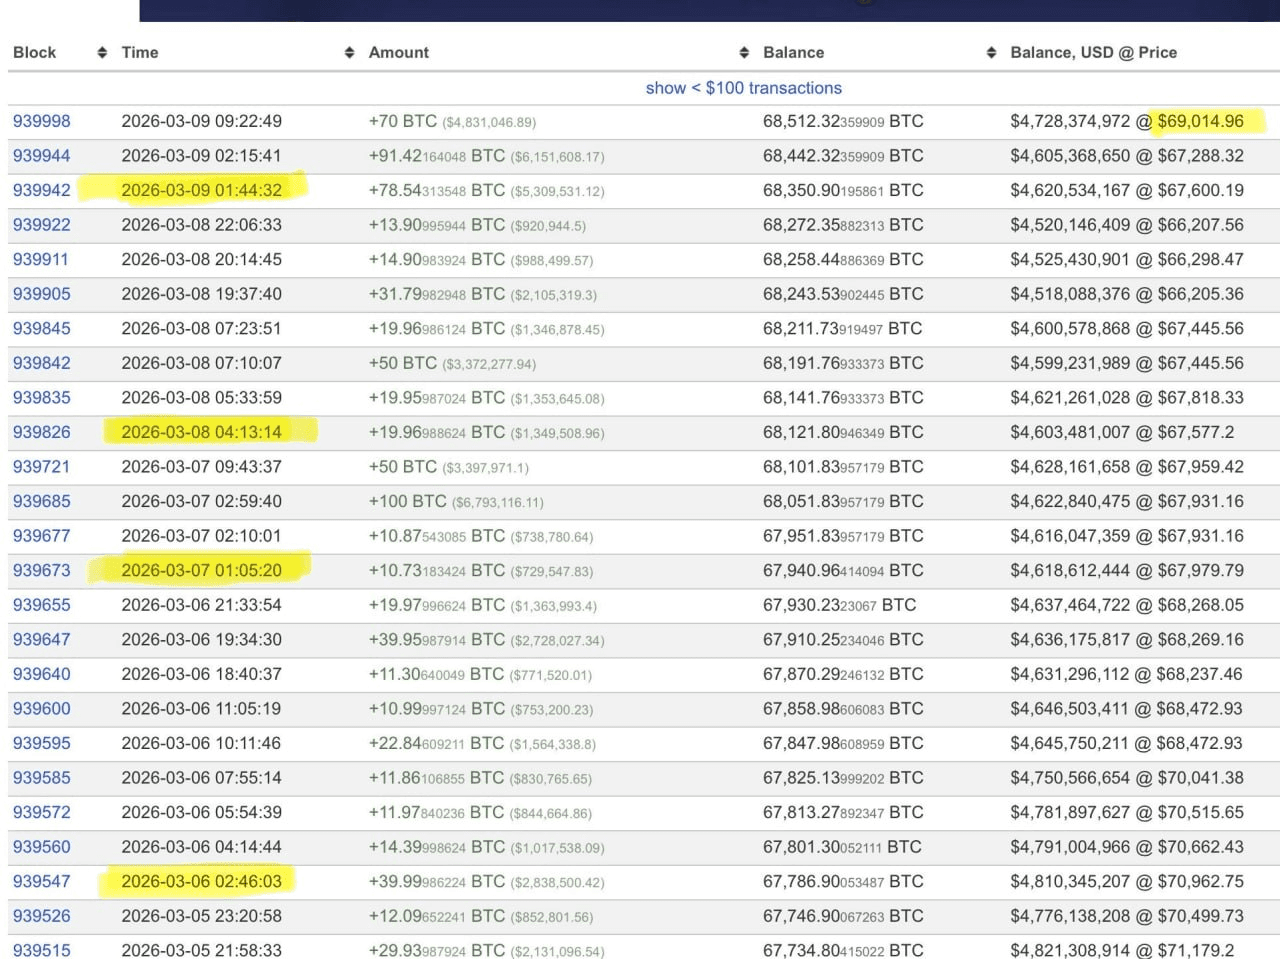
Task: Show transactions under $100 link
Action: tap(743, 88)
